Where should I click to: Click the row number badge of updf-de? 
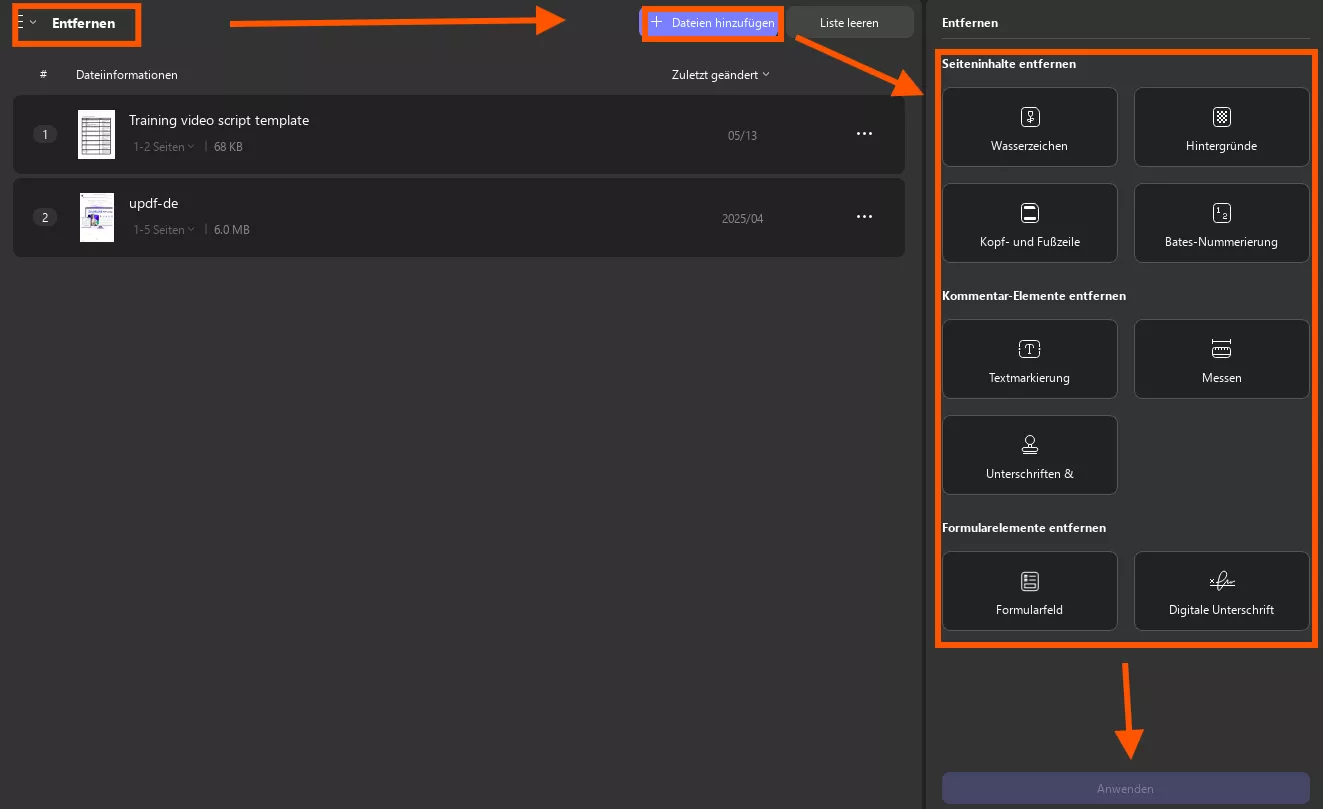[45, 217]
